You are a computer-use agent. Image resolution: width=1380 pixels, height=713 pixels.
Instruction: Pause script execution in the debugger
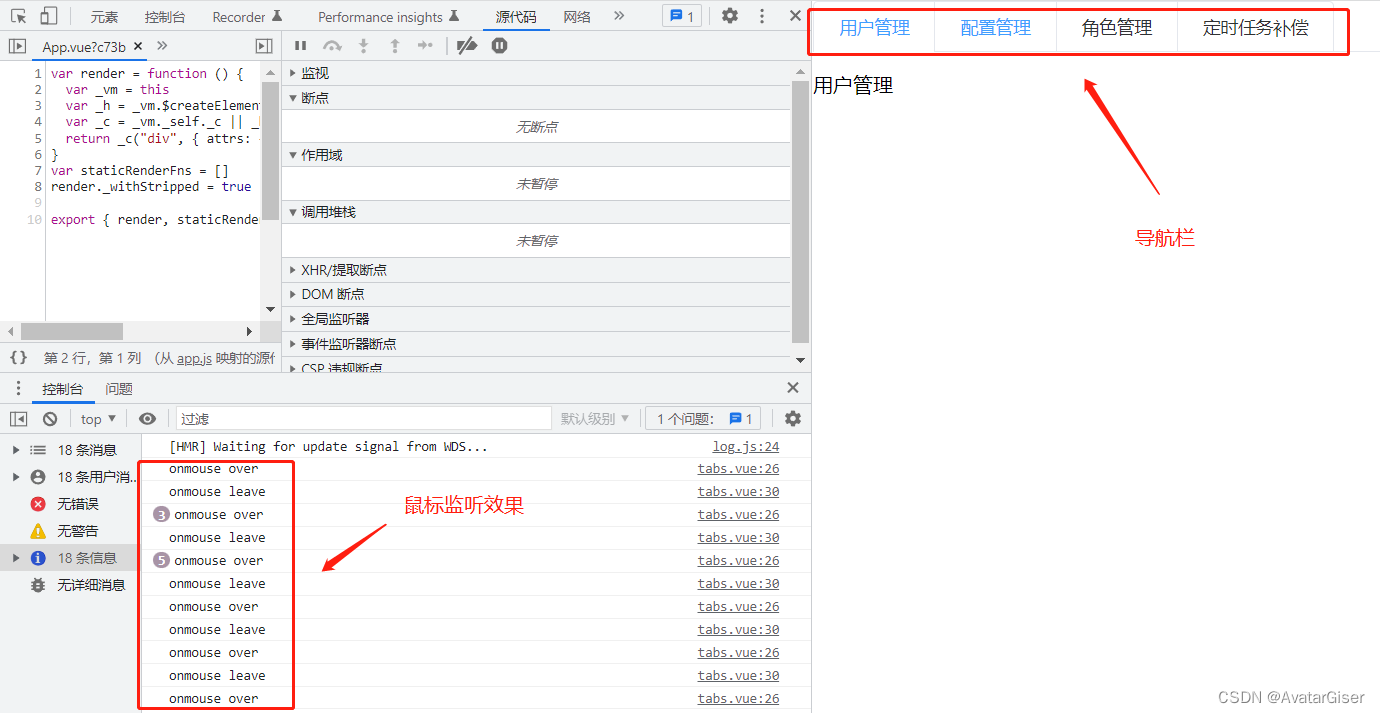click(299, 45)
